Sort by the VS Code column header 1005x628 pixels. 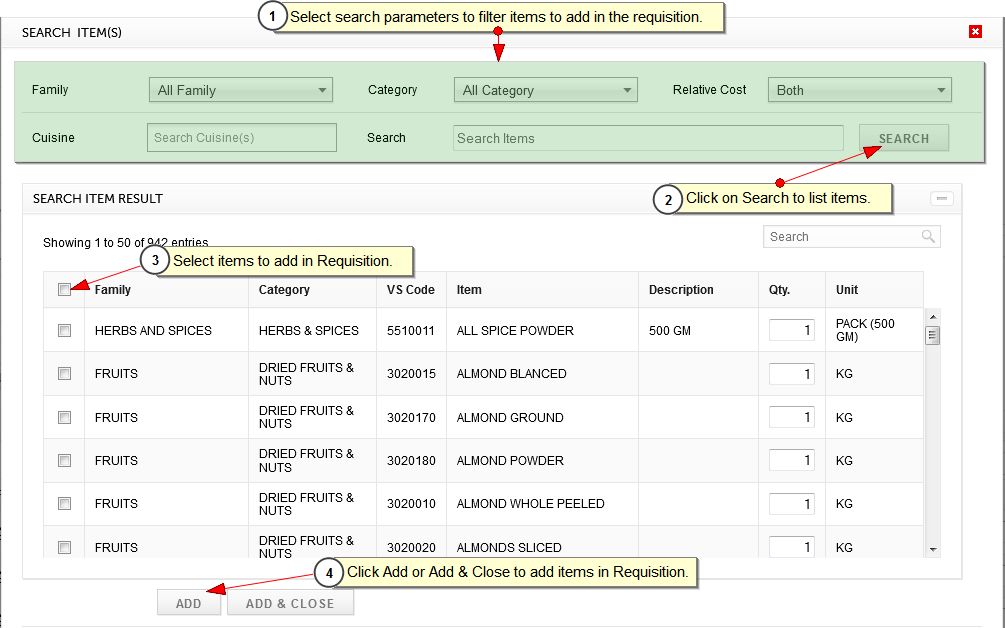[410, 290]
